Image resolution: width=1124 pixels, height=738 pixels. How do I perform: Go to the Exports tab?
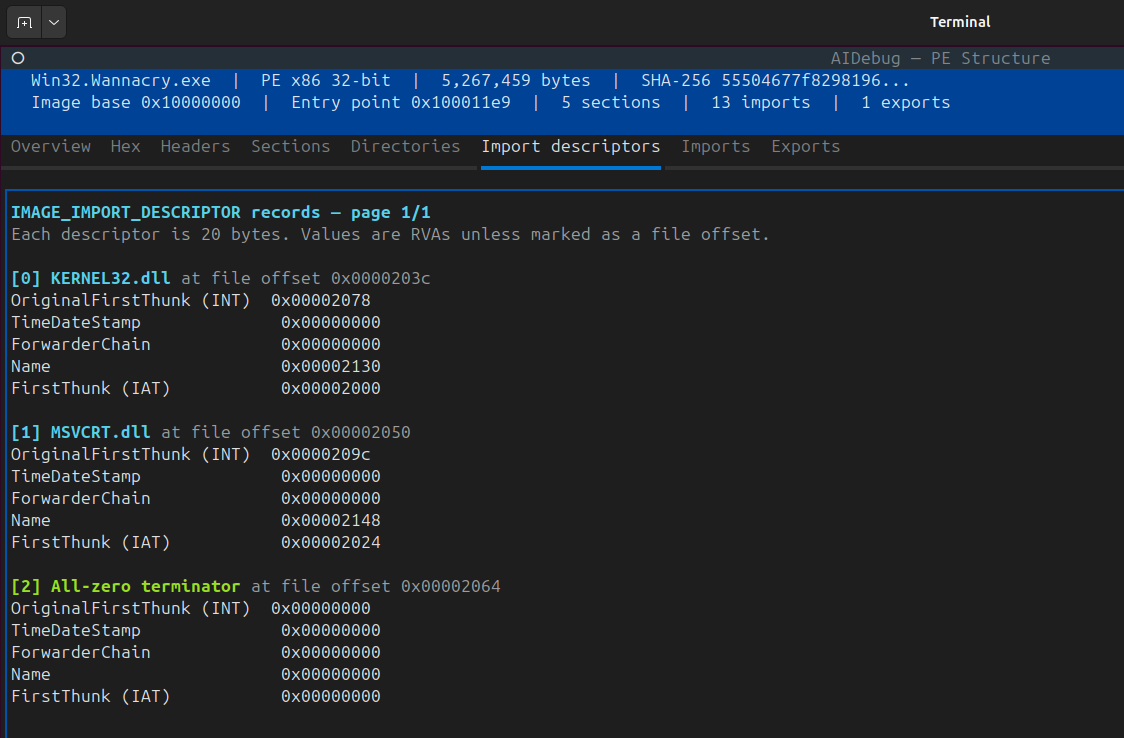pyautogui.click(x=806, y=146)
